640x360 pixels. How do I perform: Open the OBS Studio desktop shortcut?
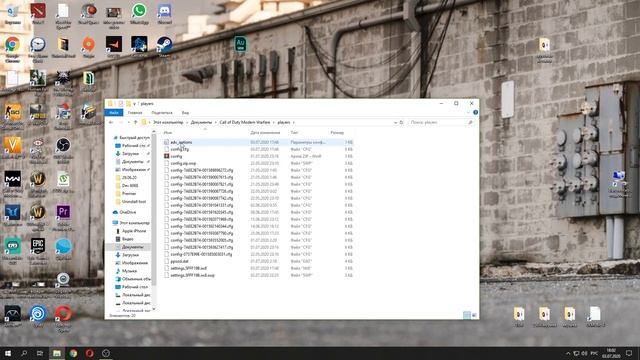pyautogui.click(x=63, y=148)
